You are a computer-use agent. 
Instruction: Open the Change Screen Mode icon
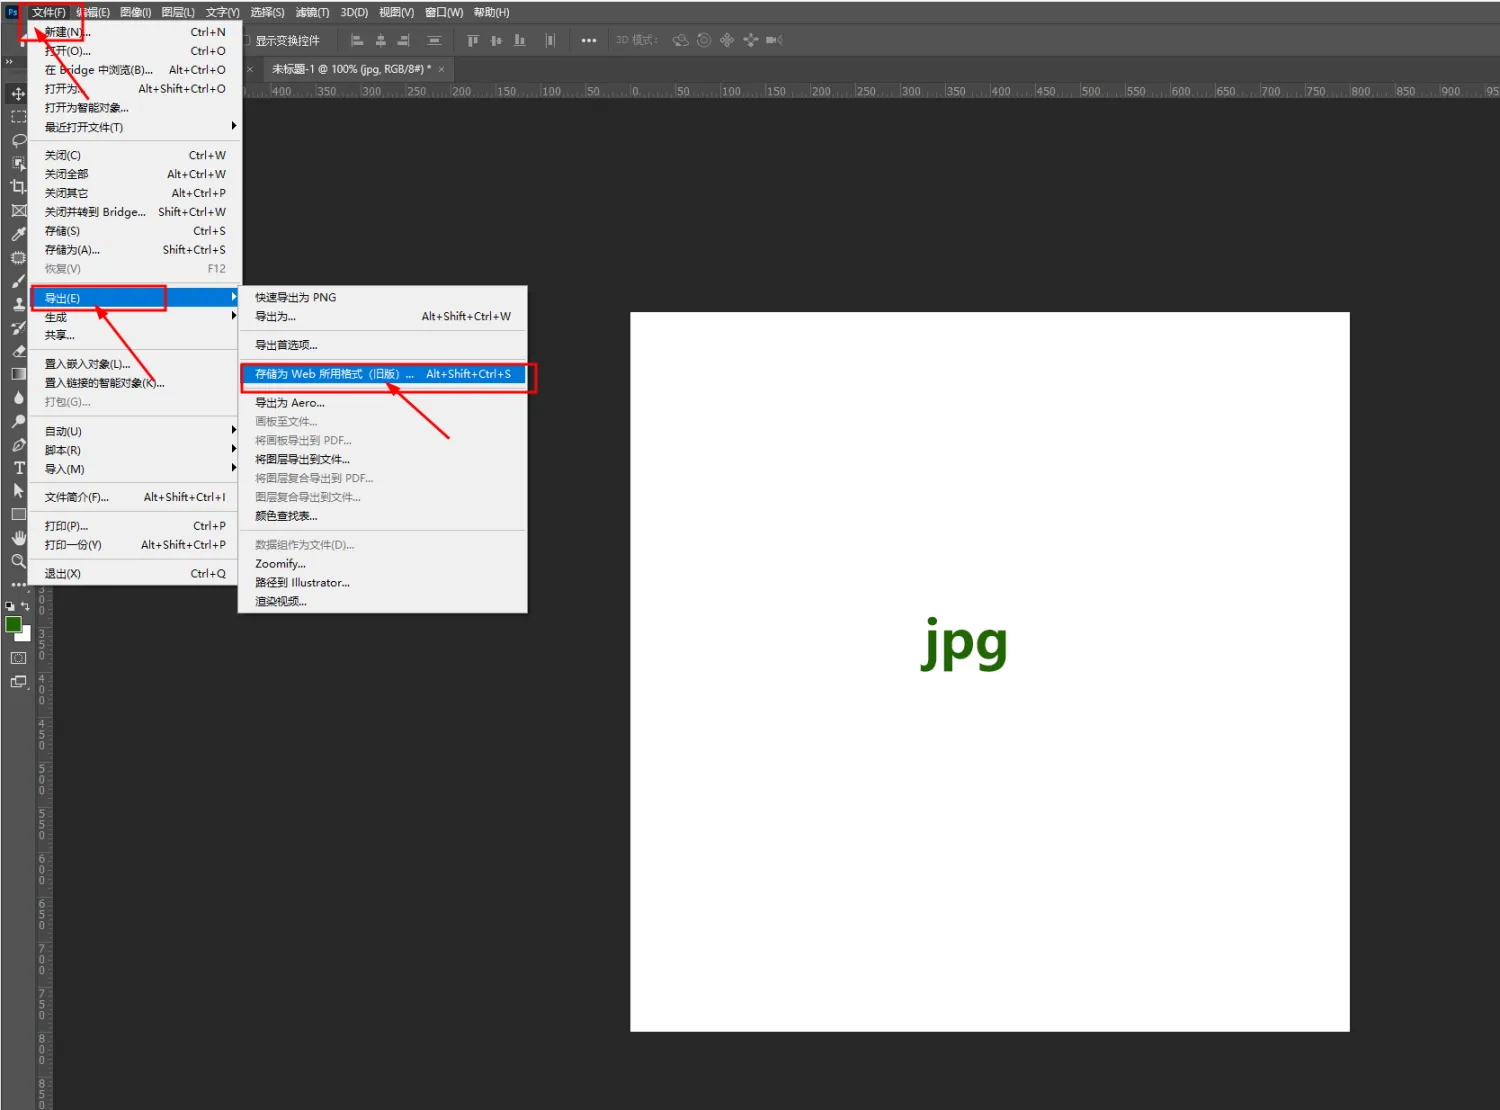coord(18,682)
